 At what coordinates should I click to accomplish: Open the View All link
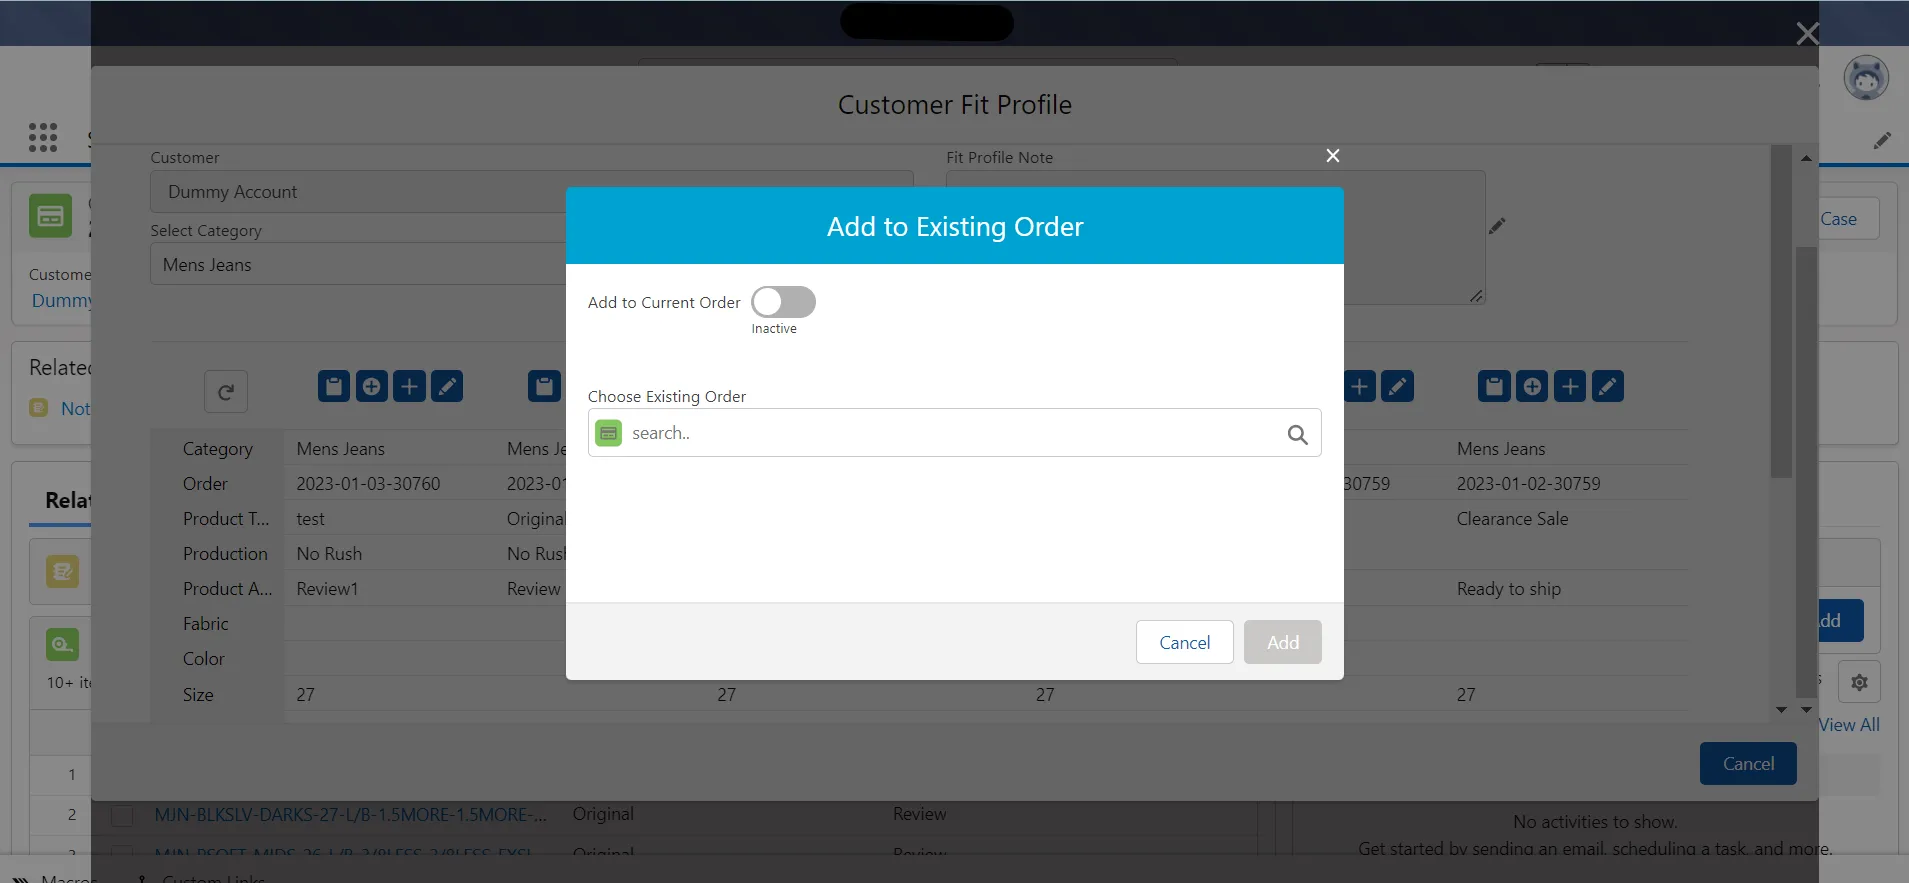1849,725
